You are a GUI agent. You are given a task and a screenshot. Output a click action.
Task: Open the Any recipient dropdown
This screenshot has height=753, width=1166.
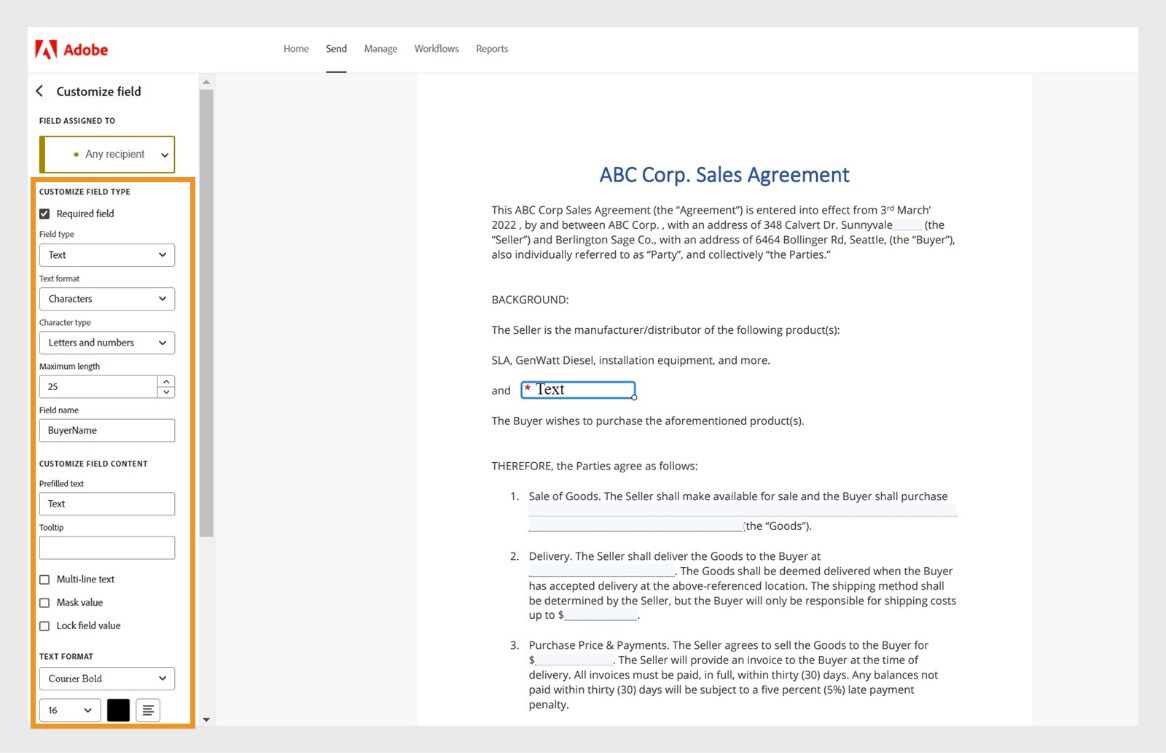(x=107, y=155)
